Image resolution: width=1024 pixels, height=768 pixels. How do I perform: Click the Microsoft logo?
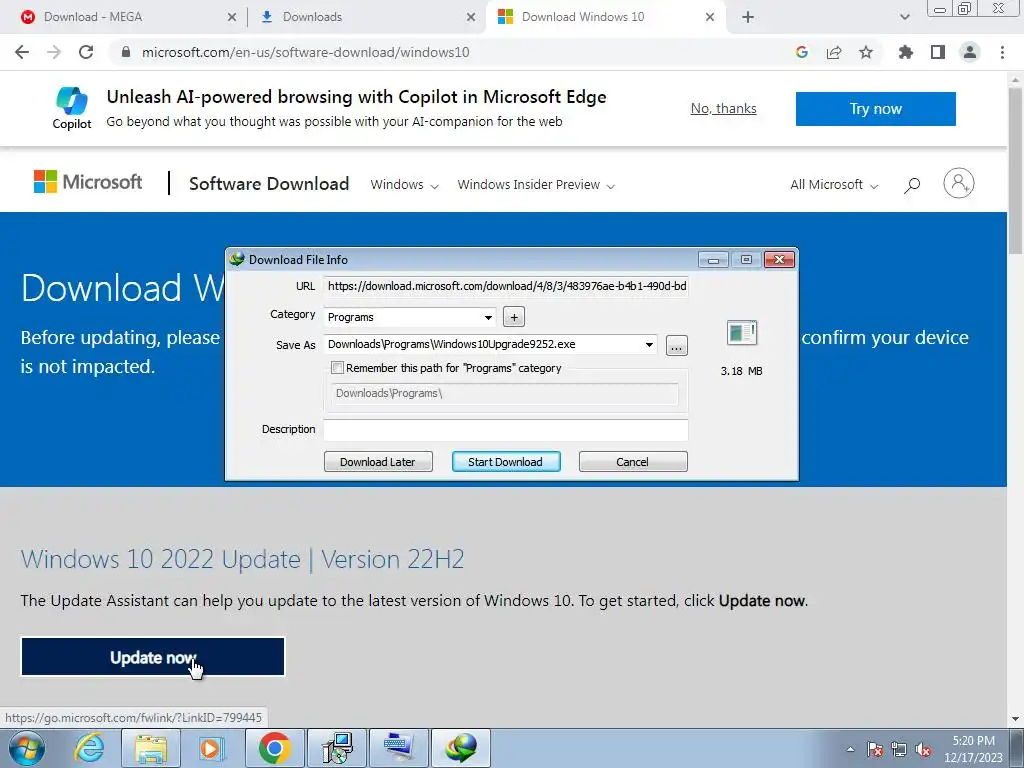pos(88,182)
